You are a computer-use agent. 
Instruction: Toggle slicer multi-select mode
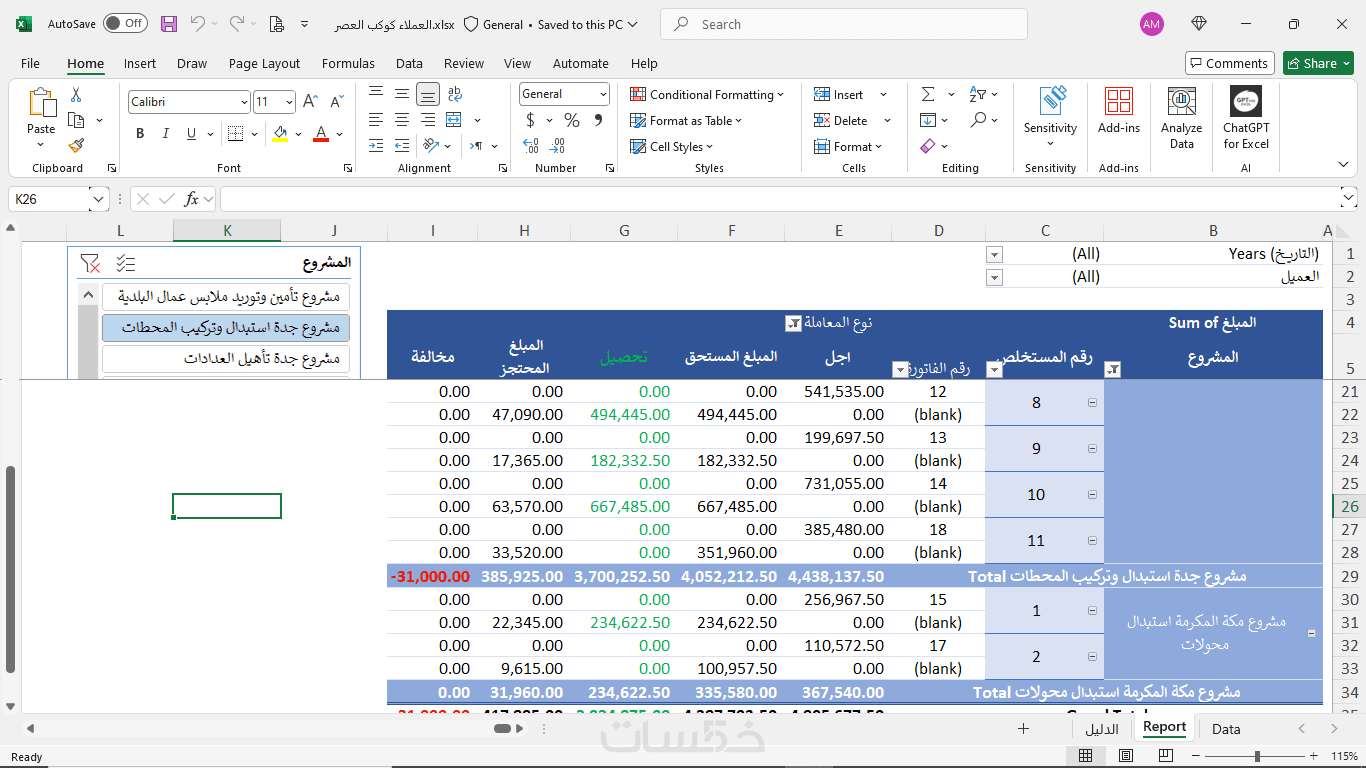click(125, 263)
